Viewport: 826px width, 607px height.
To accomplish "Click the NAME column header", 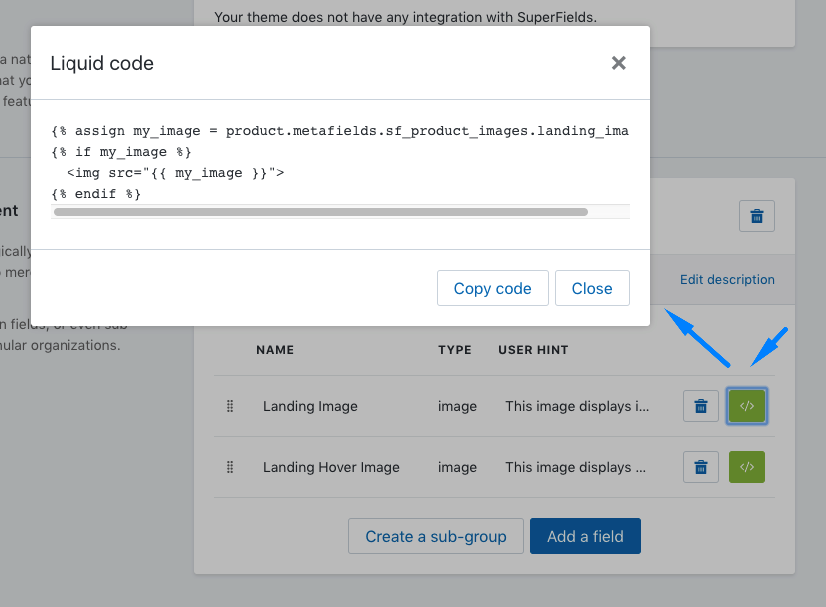I will 275,350.
